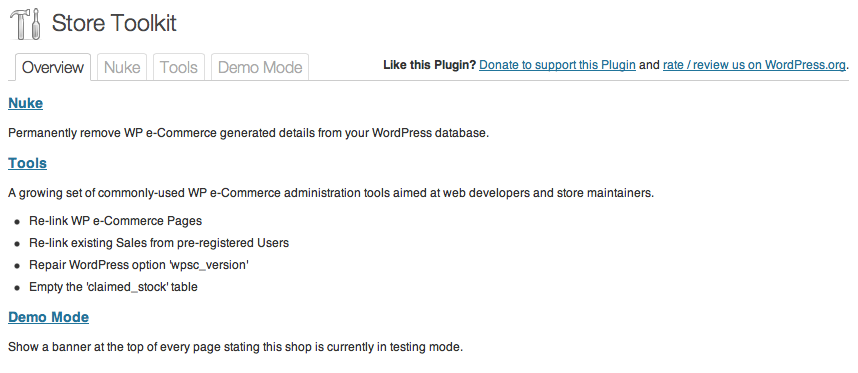Follow the Donate to support this Plugin link
The height and width of the screenshot is (373, 858).
557,65
